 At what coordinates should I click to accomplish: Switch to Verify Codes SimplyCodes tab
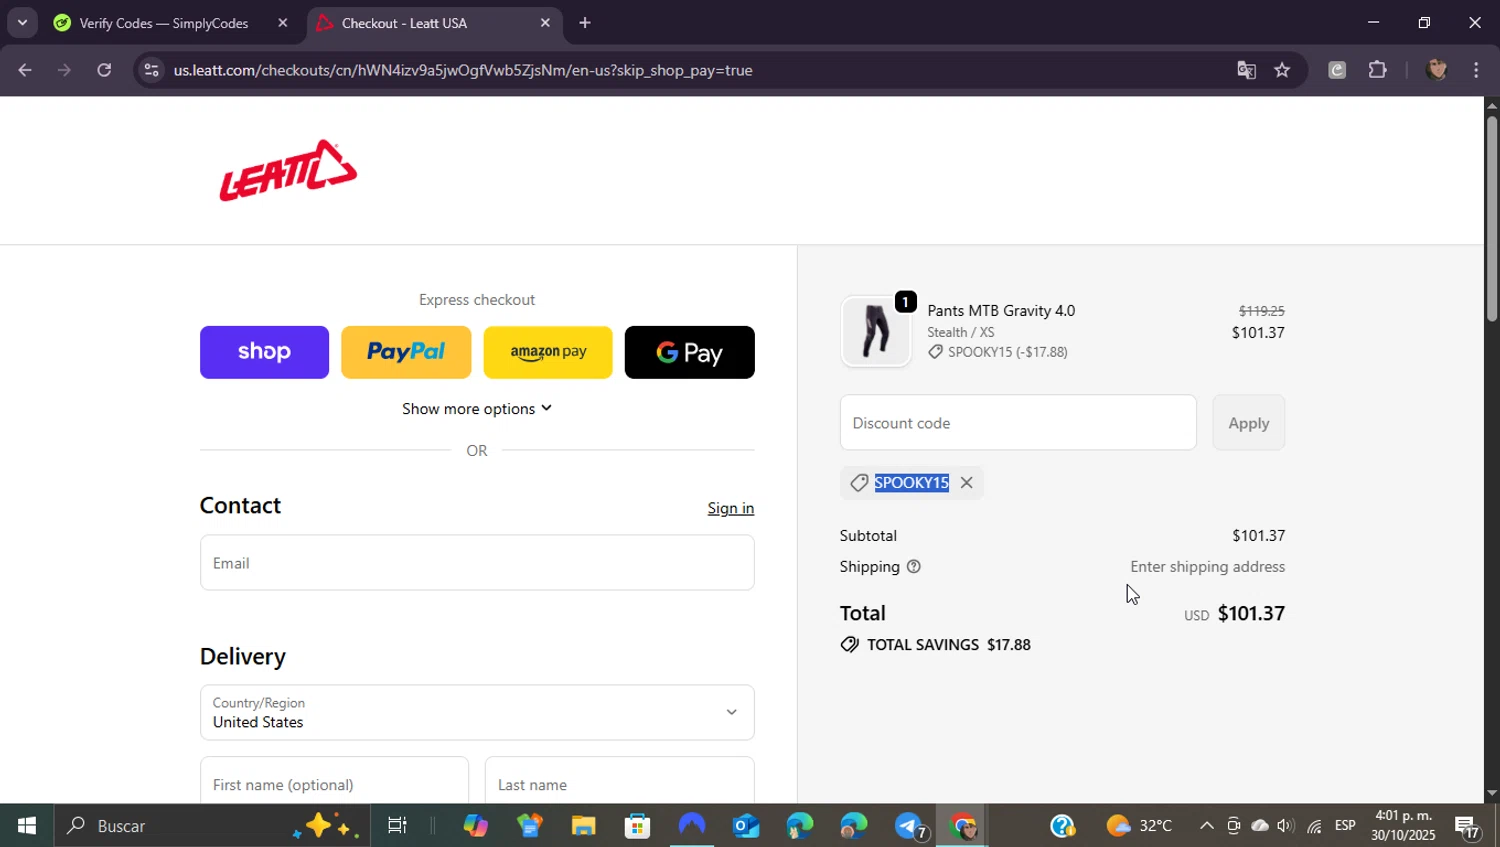pos(163,23)
